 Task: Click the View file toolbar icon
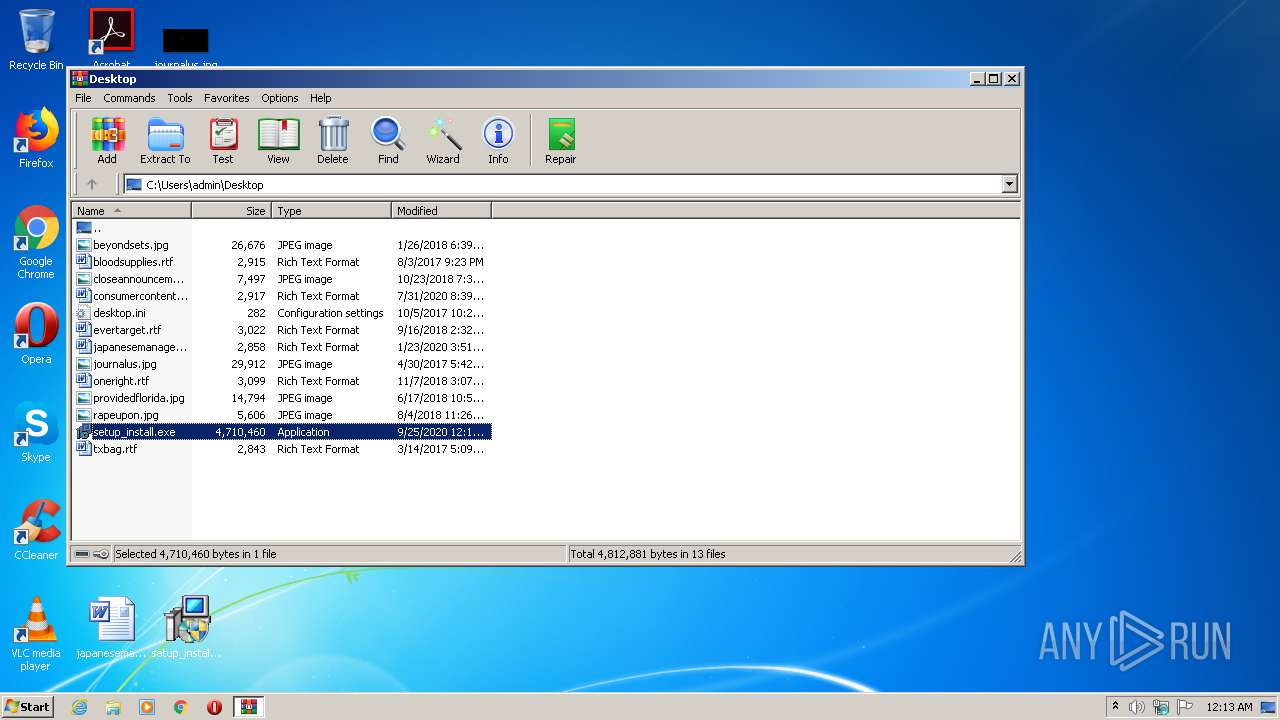pyautogui.click(x=278, y=141)
